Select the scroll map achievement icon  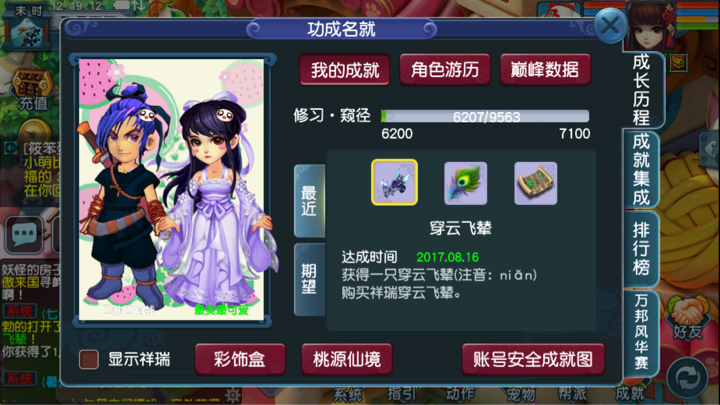(x=535, y=183)
